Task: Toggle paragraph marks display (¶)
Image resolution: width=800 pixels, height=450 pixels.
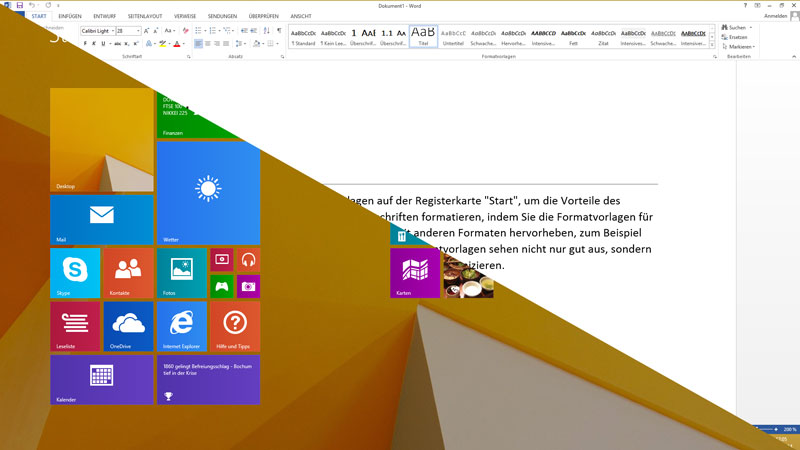Action: [279, 31]
